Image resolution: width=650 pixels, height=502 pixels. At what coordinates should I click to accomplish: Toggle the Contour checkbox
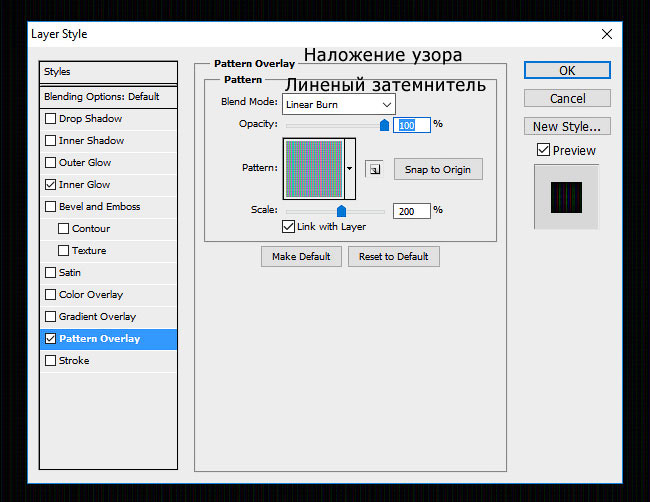point(63,228)
